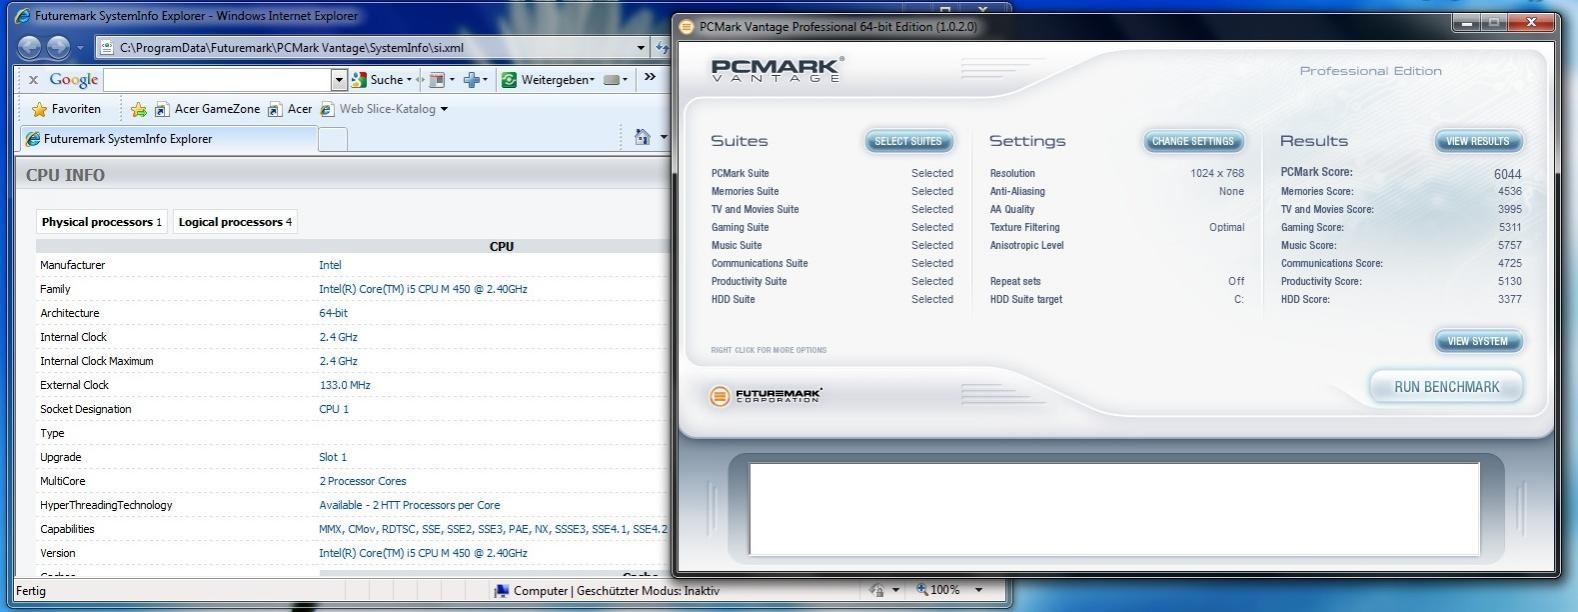Click the computer zone icon in status bar
The image size is (1578, 612).
click(502, 591)
